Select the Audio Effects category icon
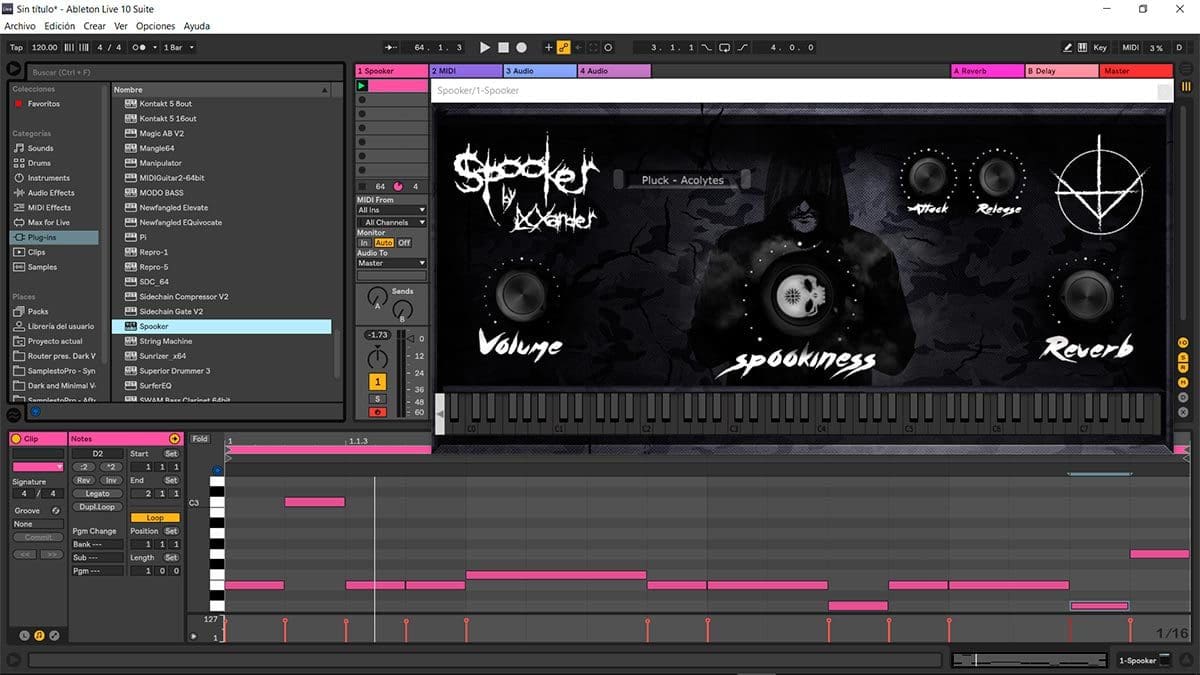 tap(19, 193)
